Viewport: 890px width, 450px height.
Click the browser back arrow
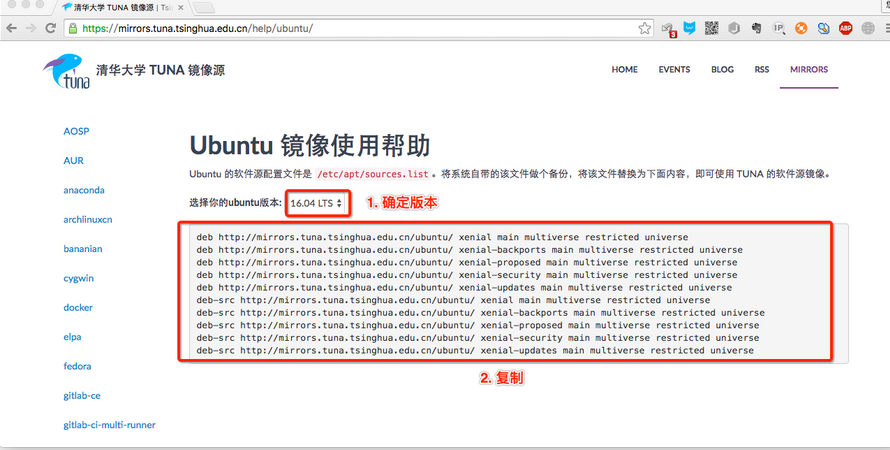(x=11, y=28)
